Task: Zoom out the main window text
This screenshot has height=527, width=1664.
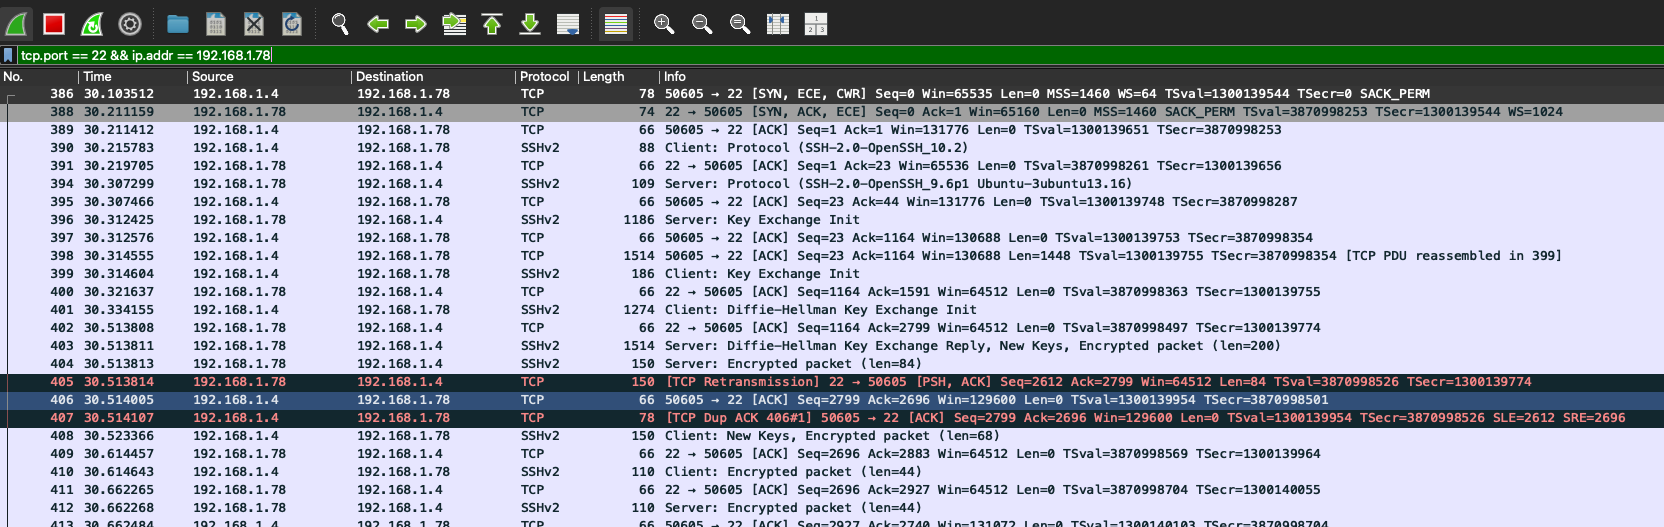Action: (702, 24)
